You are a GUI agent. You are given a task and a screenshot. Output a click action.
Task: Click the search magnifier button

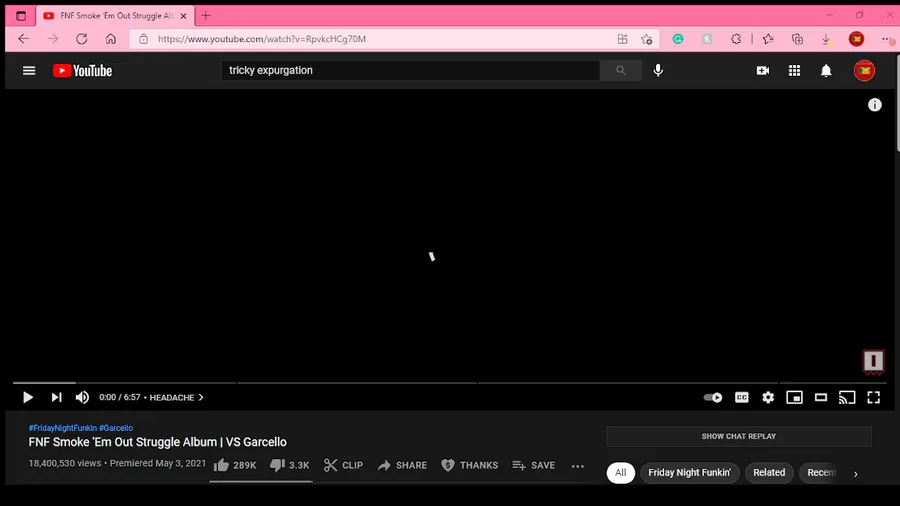point(620,70)
